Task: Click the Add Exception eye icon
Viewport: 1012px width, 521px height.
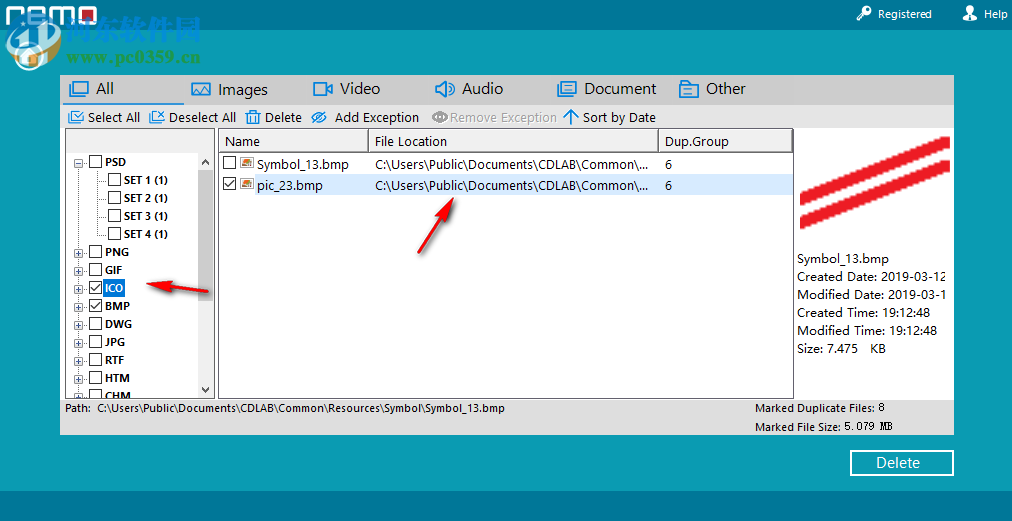Action: click(x=319, y=117)
